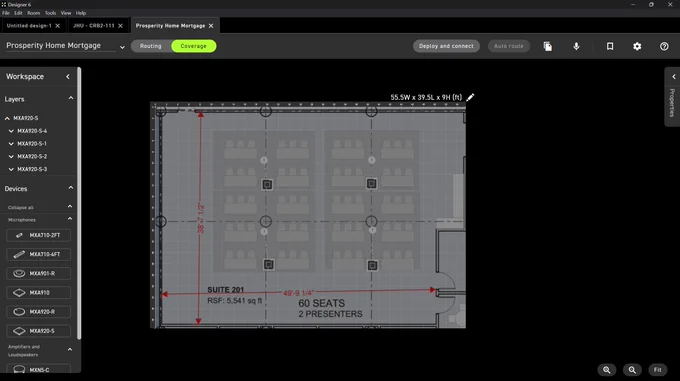680x381 pixels.
Task: Close the Untitled design-1 tab
Action: 58,26
